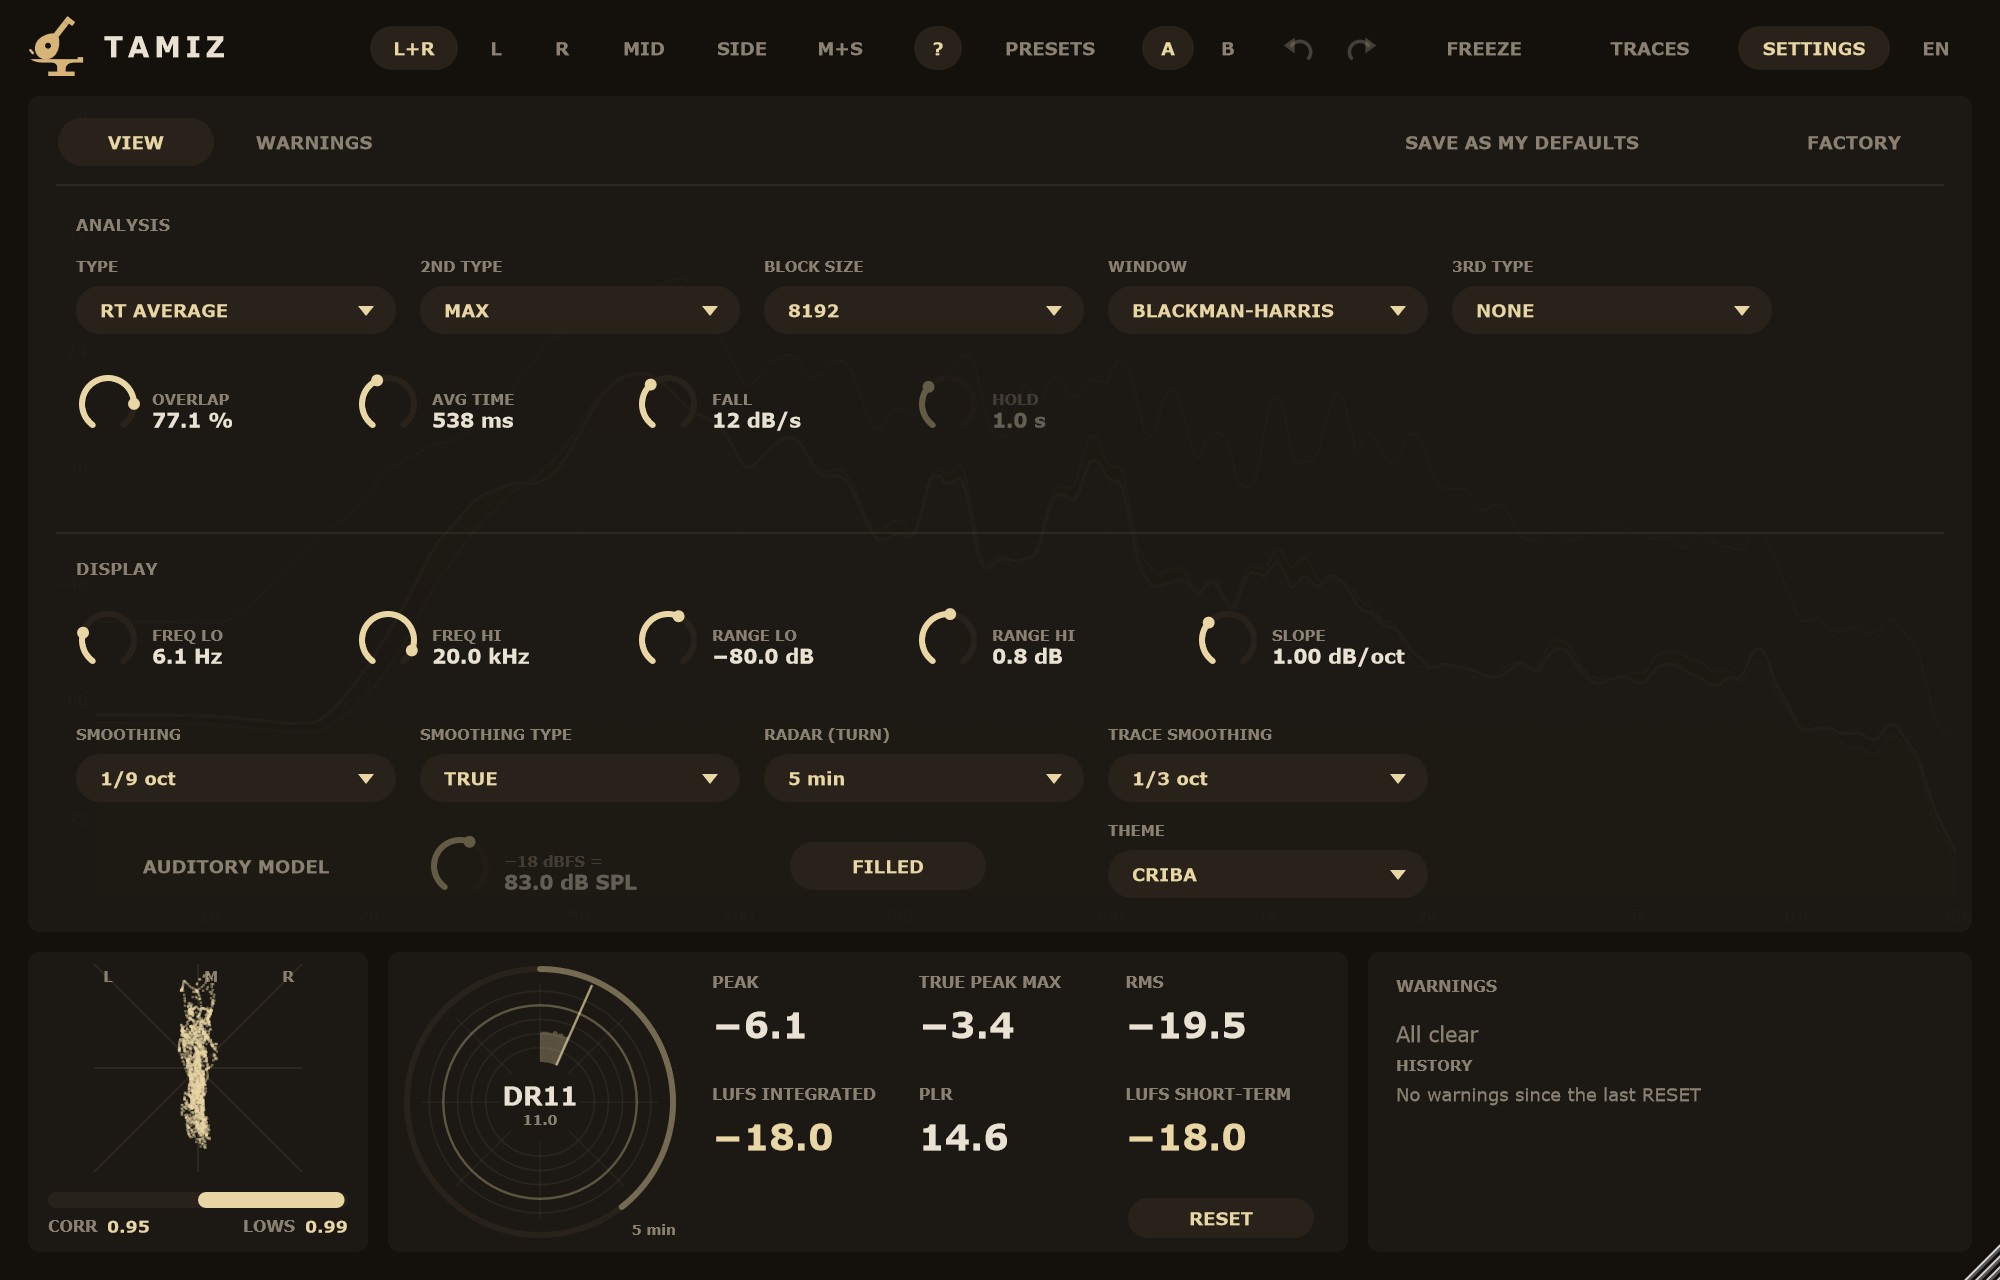Activate the A comparison slot
This screenshot has width=2000, height=1280.
[1168, 48]
